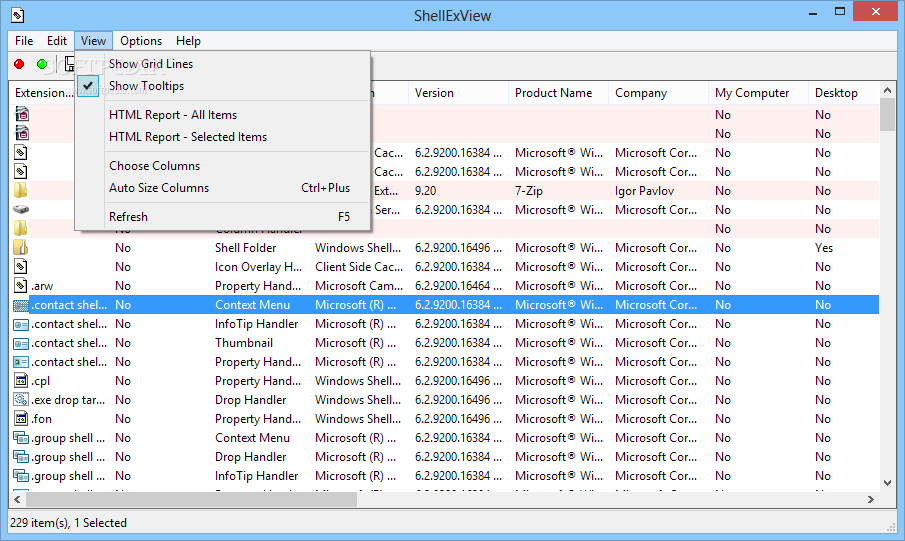Click the .group shell InfoTip Handler row icon
The width and height of the screenshot is (905, 541).
point(21,476)
